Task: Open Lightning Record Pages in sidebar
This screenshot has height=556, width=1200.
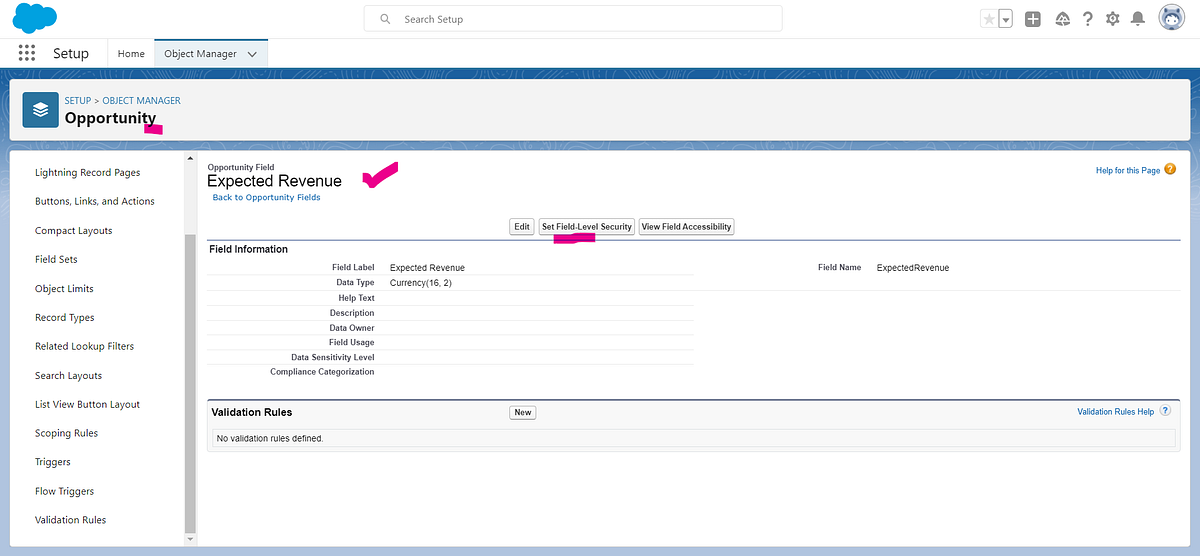Action: tap(88, 173)
